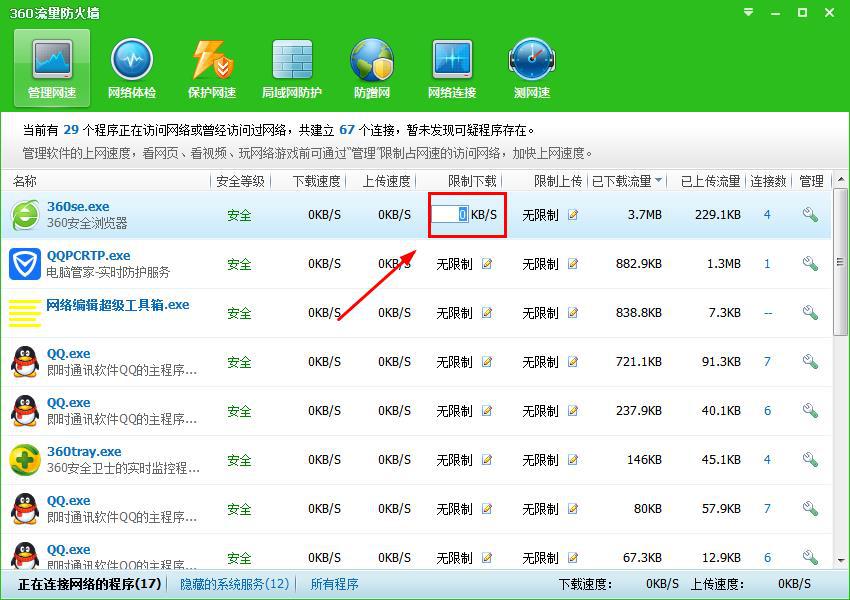
Task: Click the wrench manage icon for 360se.exe
Action: point(810,215)
